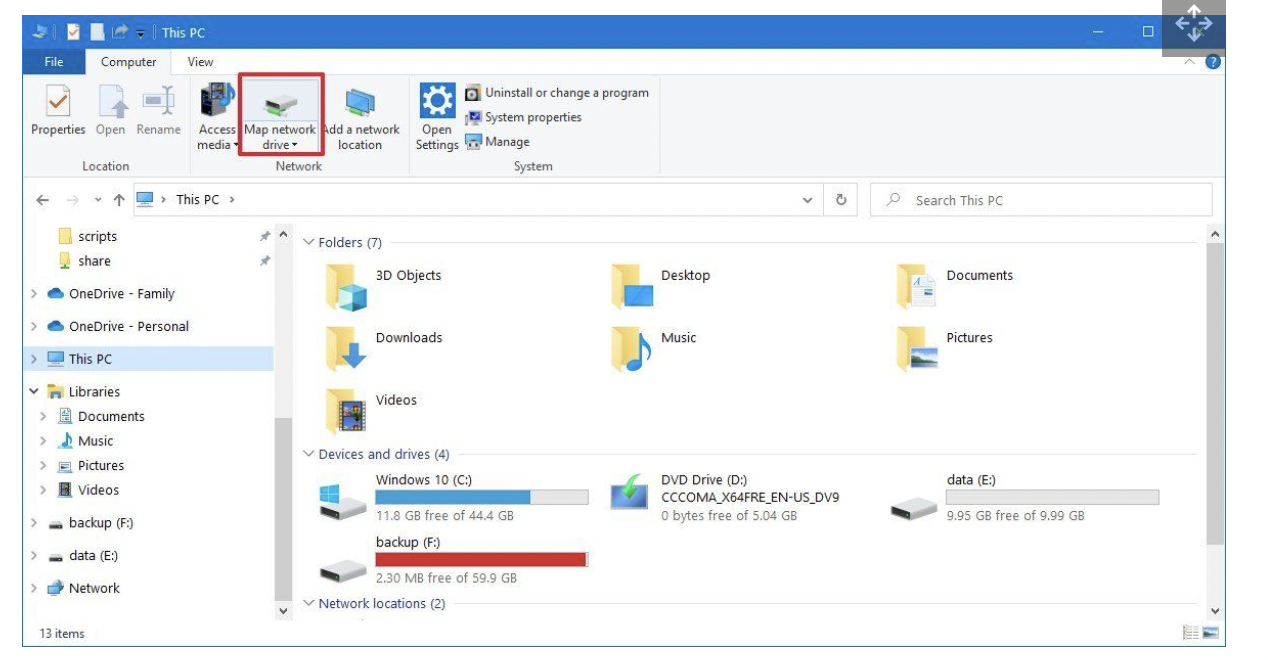This screenshot has height=660, width=1268.
Task: Select the Computer ribbon tab
Action: [128, 62]
